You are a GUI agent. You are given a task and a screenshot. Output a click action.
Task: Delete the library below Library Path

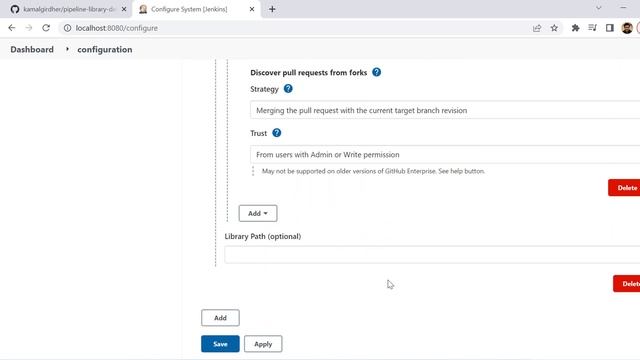(x=627, y=284)
